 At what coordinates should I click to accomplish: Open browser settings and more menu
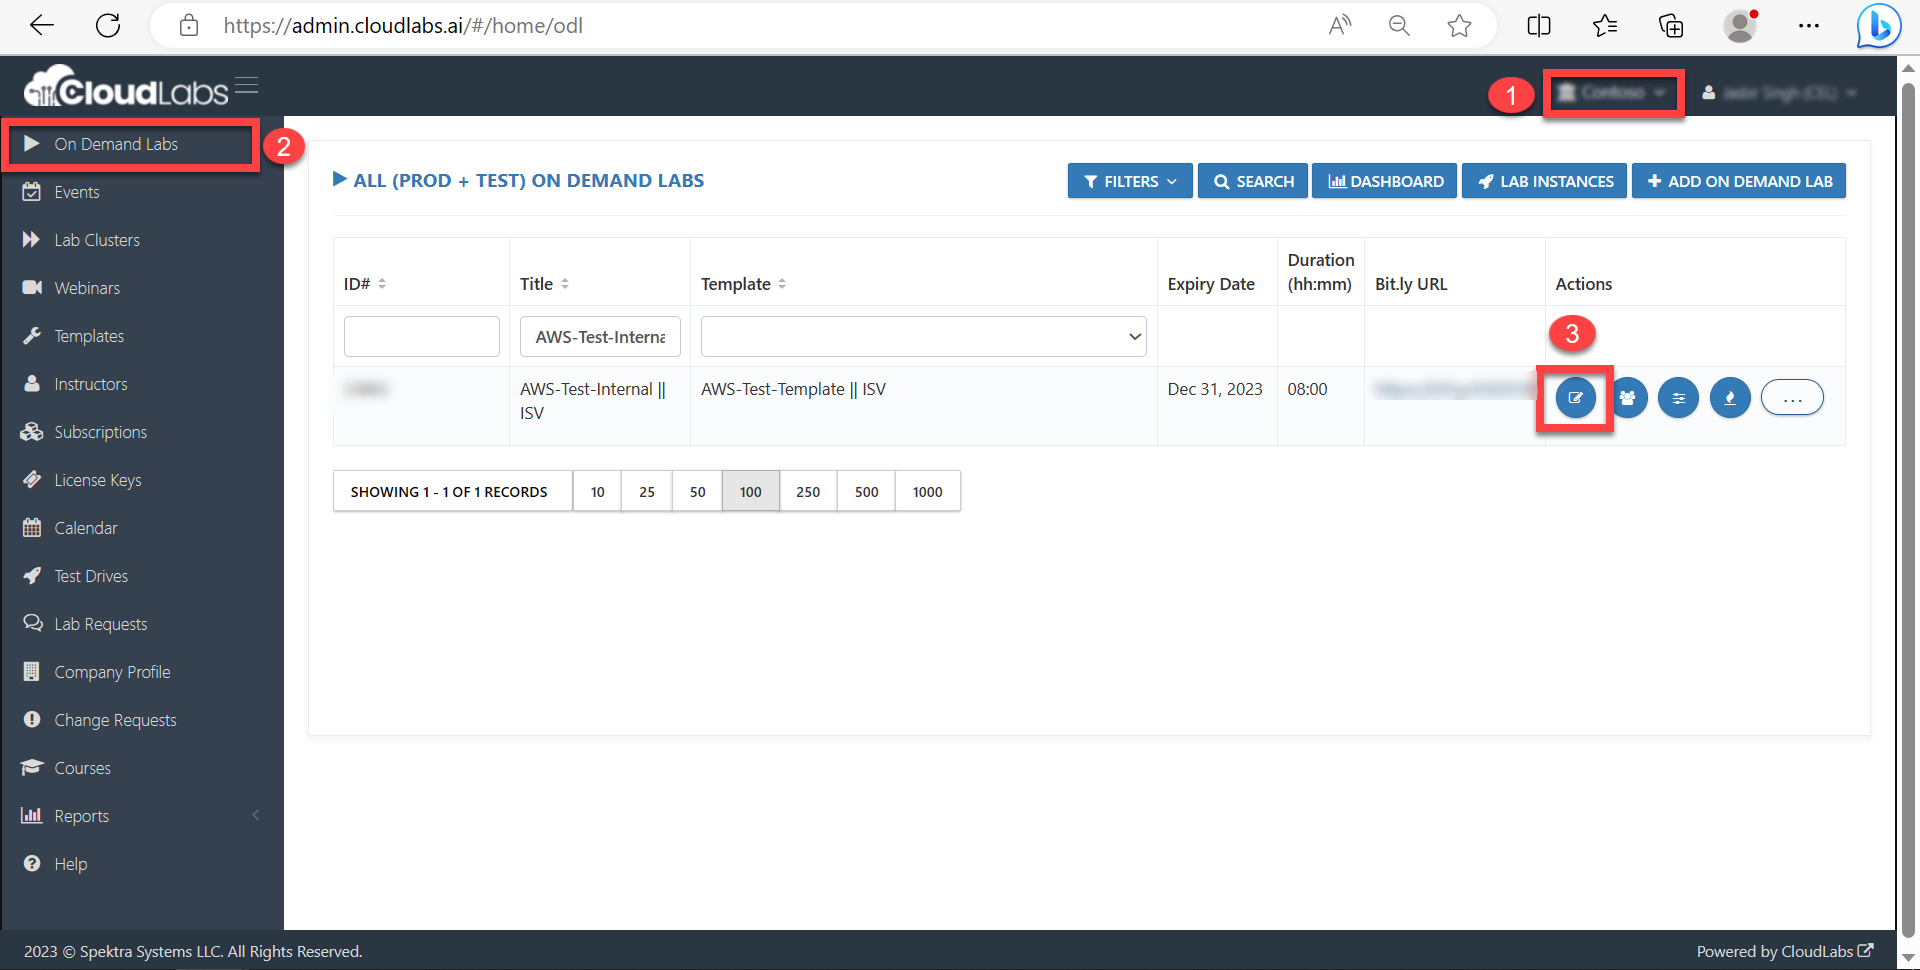[x=1808, y=26]
